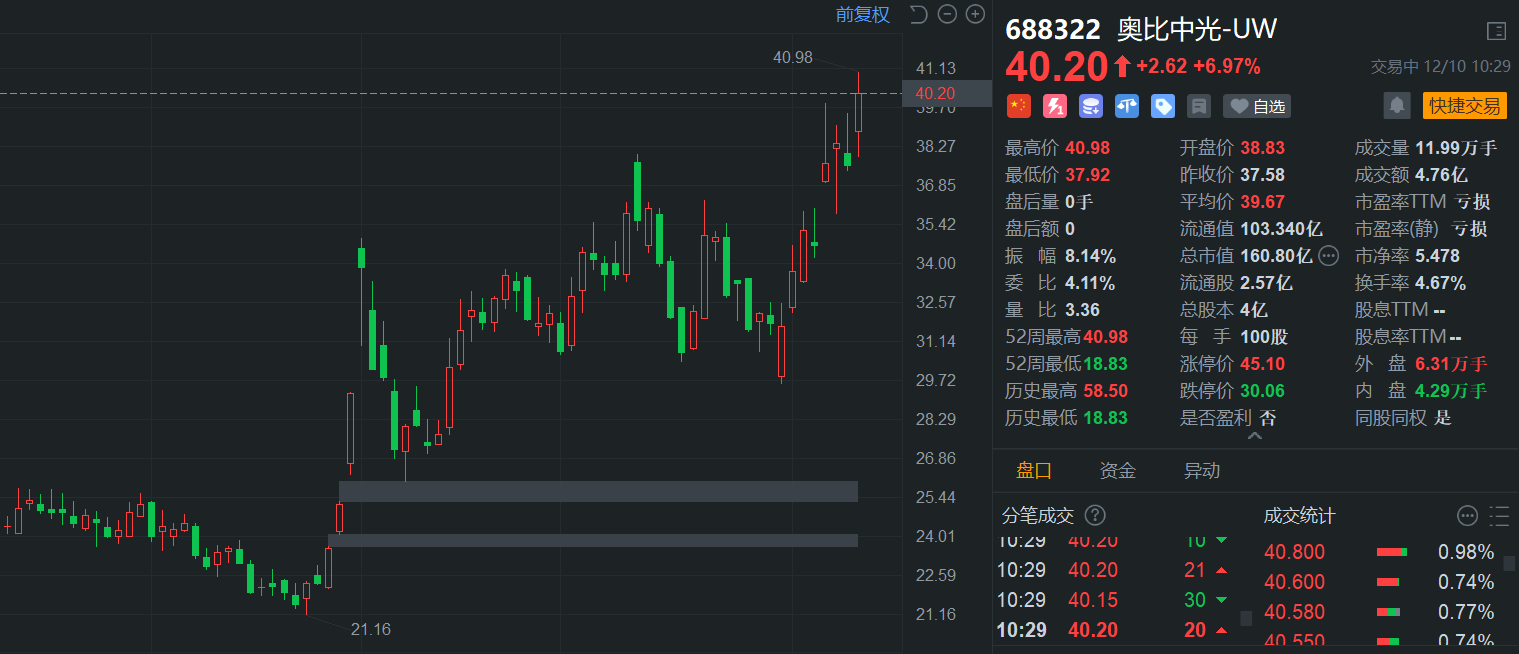Click the panel layout icon beside stock name
The image size is (1519, 654).
click(1496, 31)
